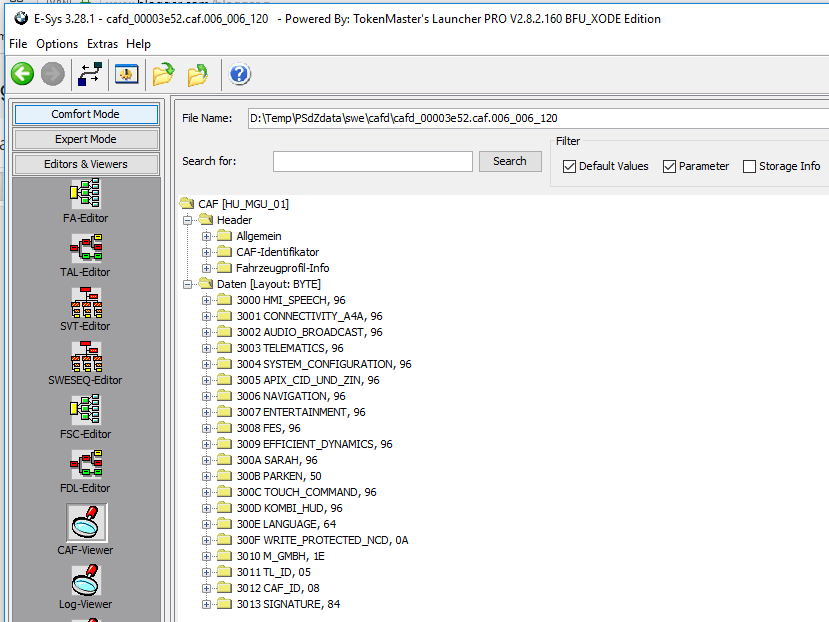The height and width of the screenshot is (622, 829).
Task: Open the FDL-Editor icon
Action: [85, 463]
